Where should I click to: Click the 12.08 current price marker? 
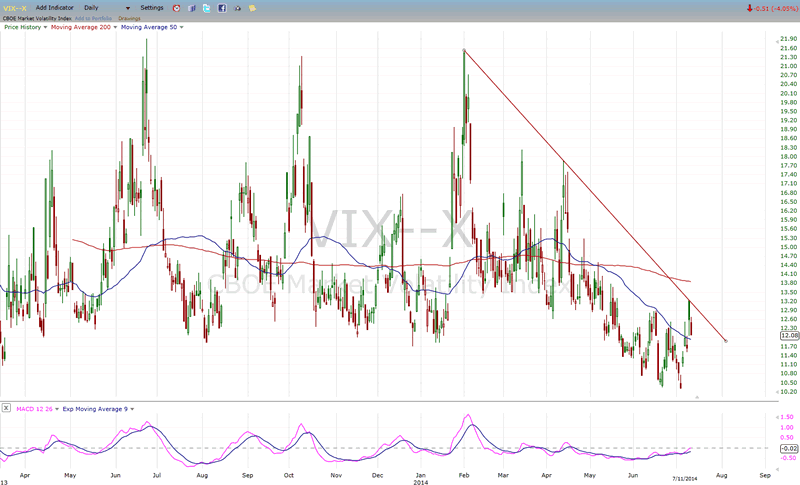[786, 336]
